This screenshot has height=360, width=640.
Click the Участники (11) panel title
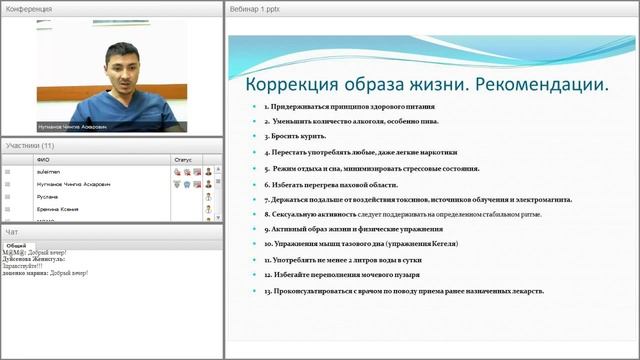[x=30, y=145]
